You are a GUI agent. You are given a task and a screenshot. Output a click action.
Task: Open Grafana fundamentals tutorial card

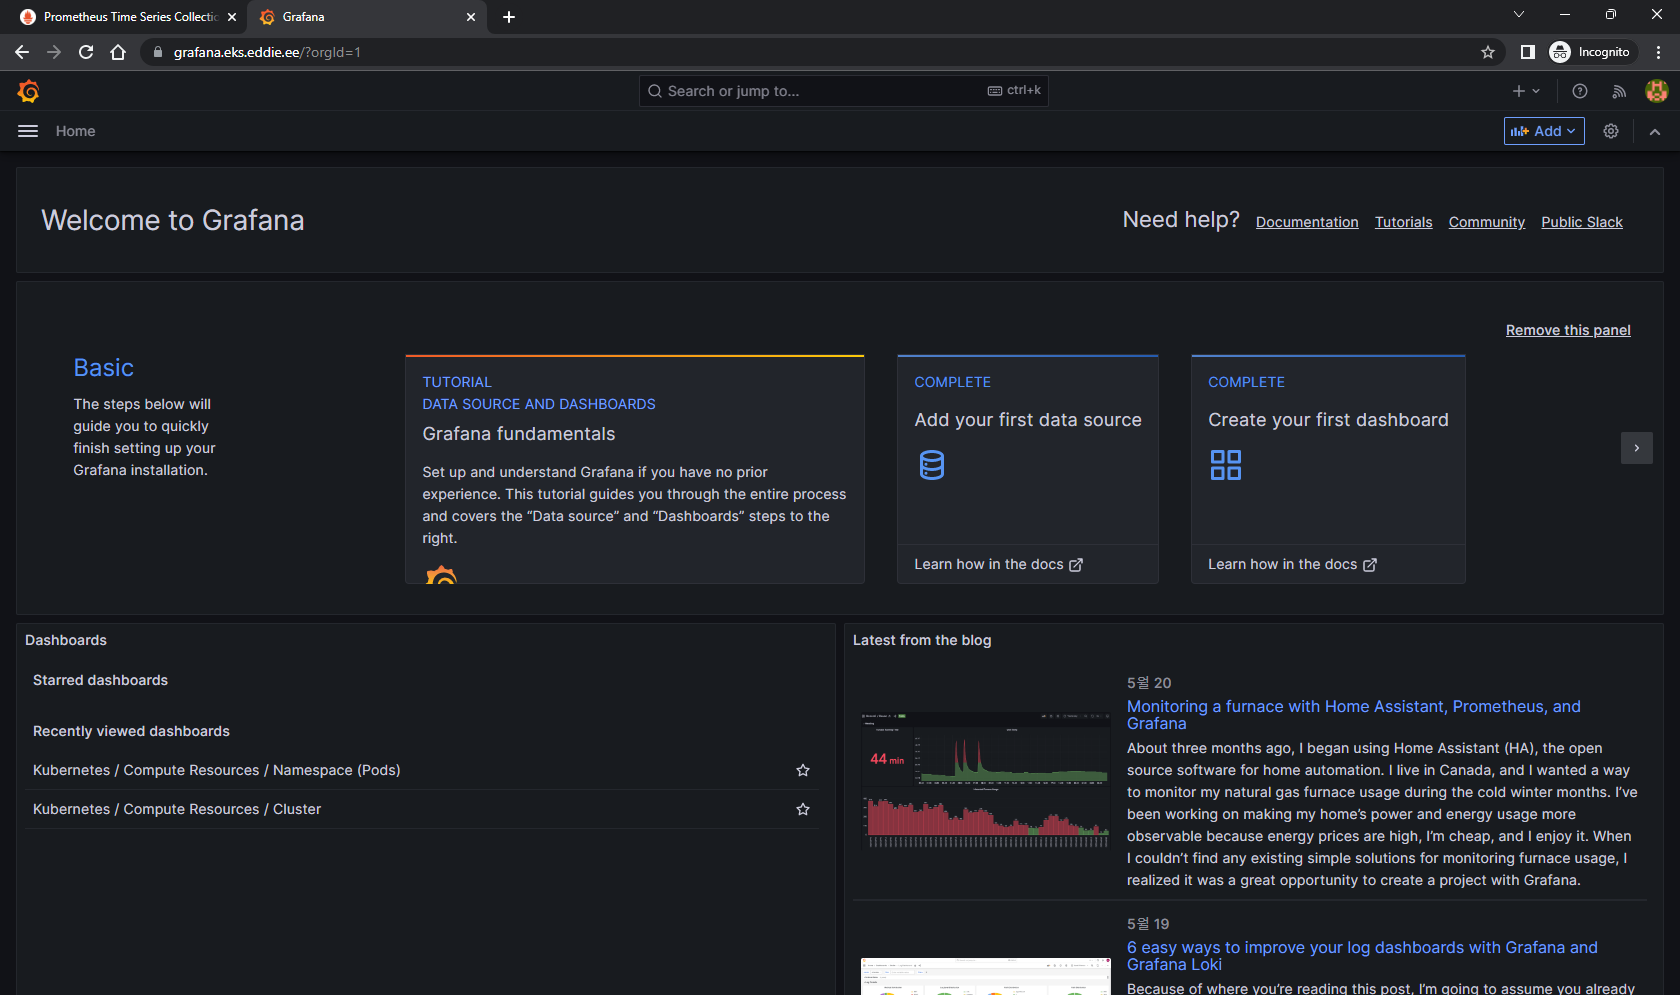coord(635,469)
